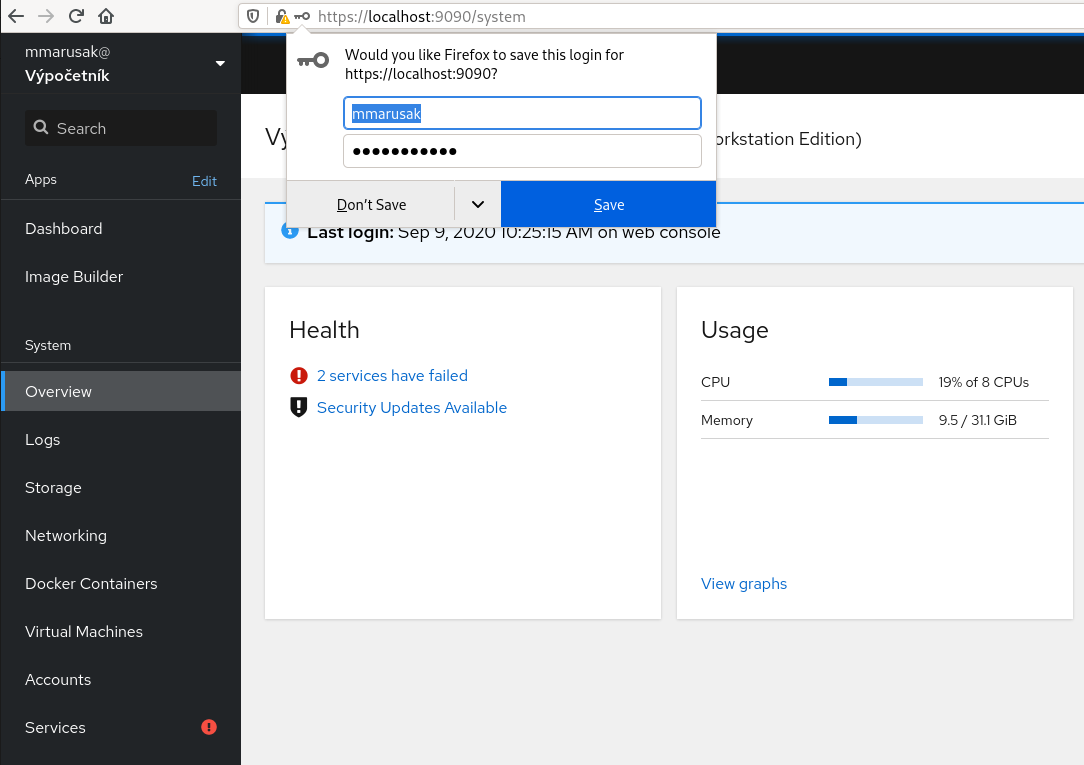Click the username field with mmarusak
Viewport: 1084px width, 765px height.
tap(522, 113)
